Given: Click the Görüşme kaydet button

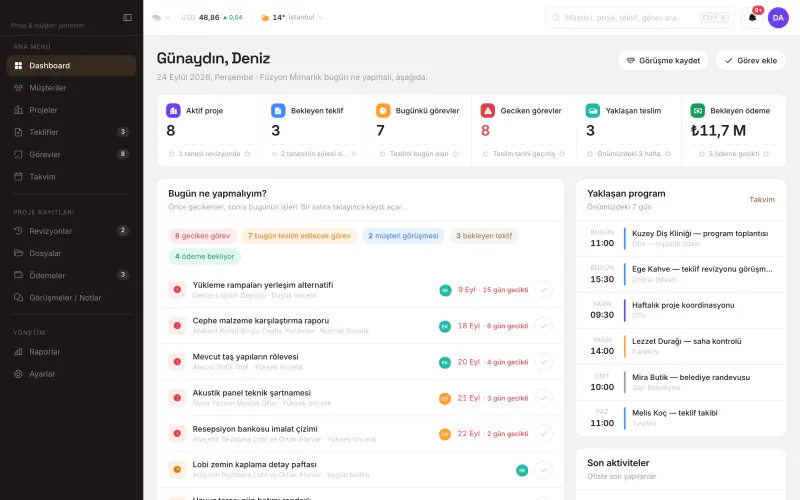Looking at the screenshot, I should 663,60.
